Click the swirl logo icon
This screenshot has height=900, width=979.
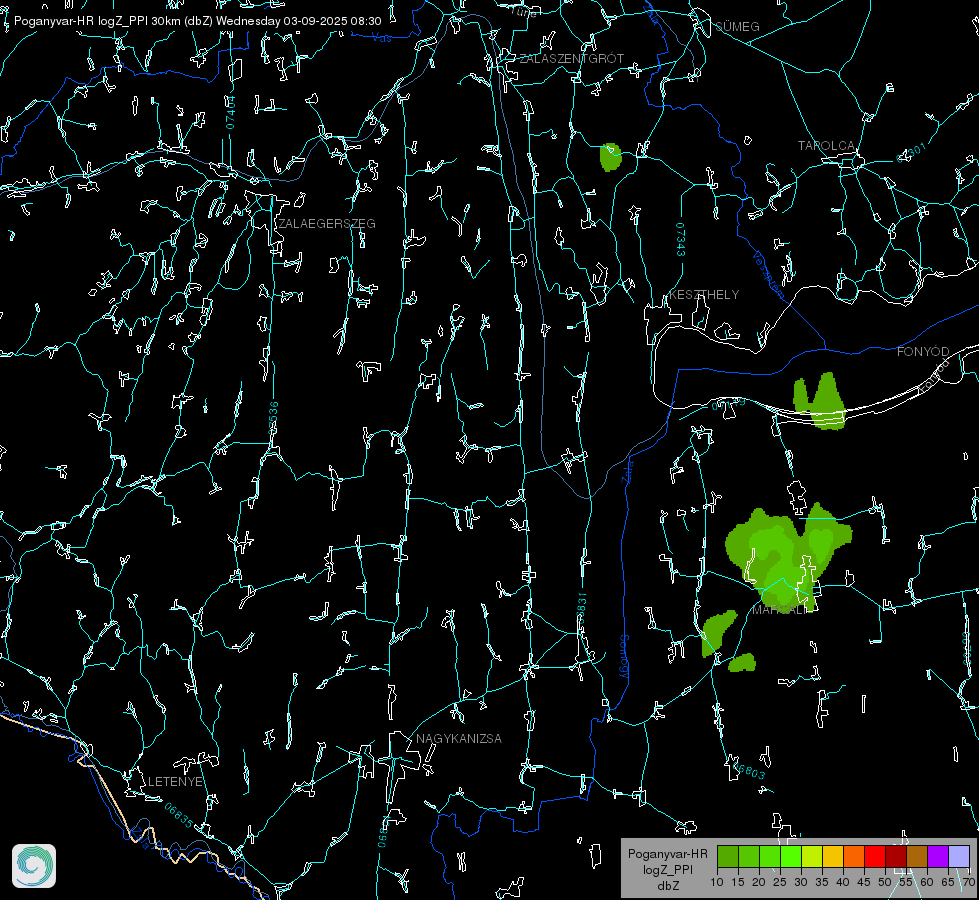[34, 866]
